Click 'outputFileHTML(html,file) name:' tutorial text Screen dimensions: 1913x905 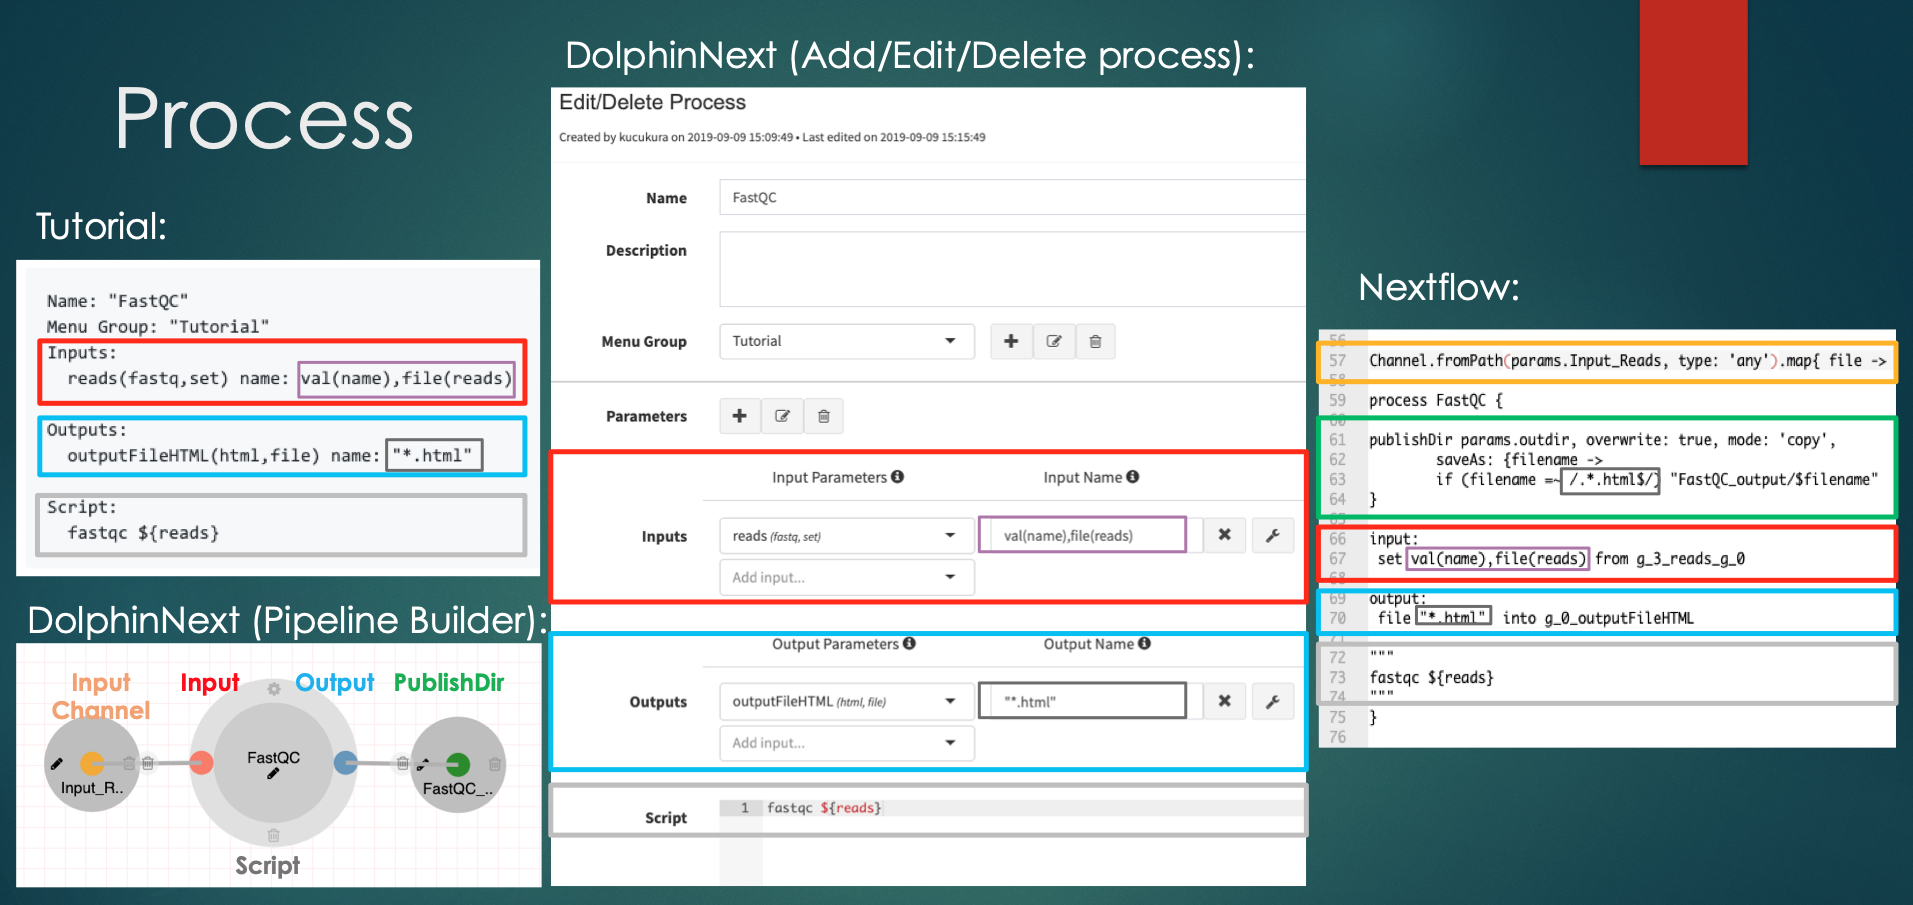(x=224, y=456)
